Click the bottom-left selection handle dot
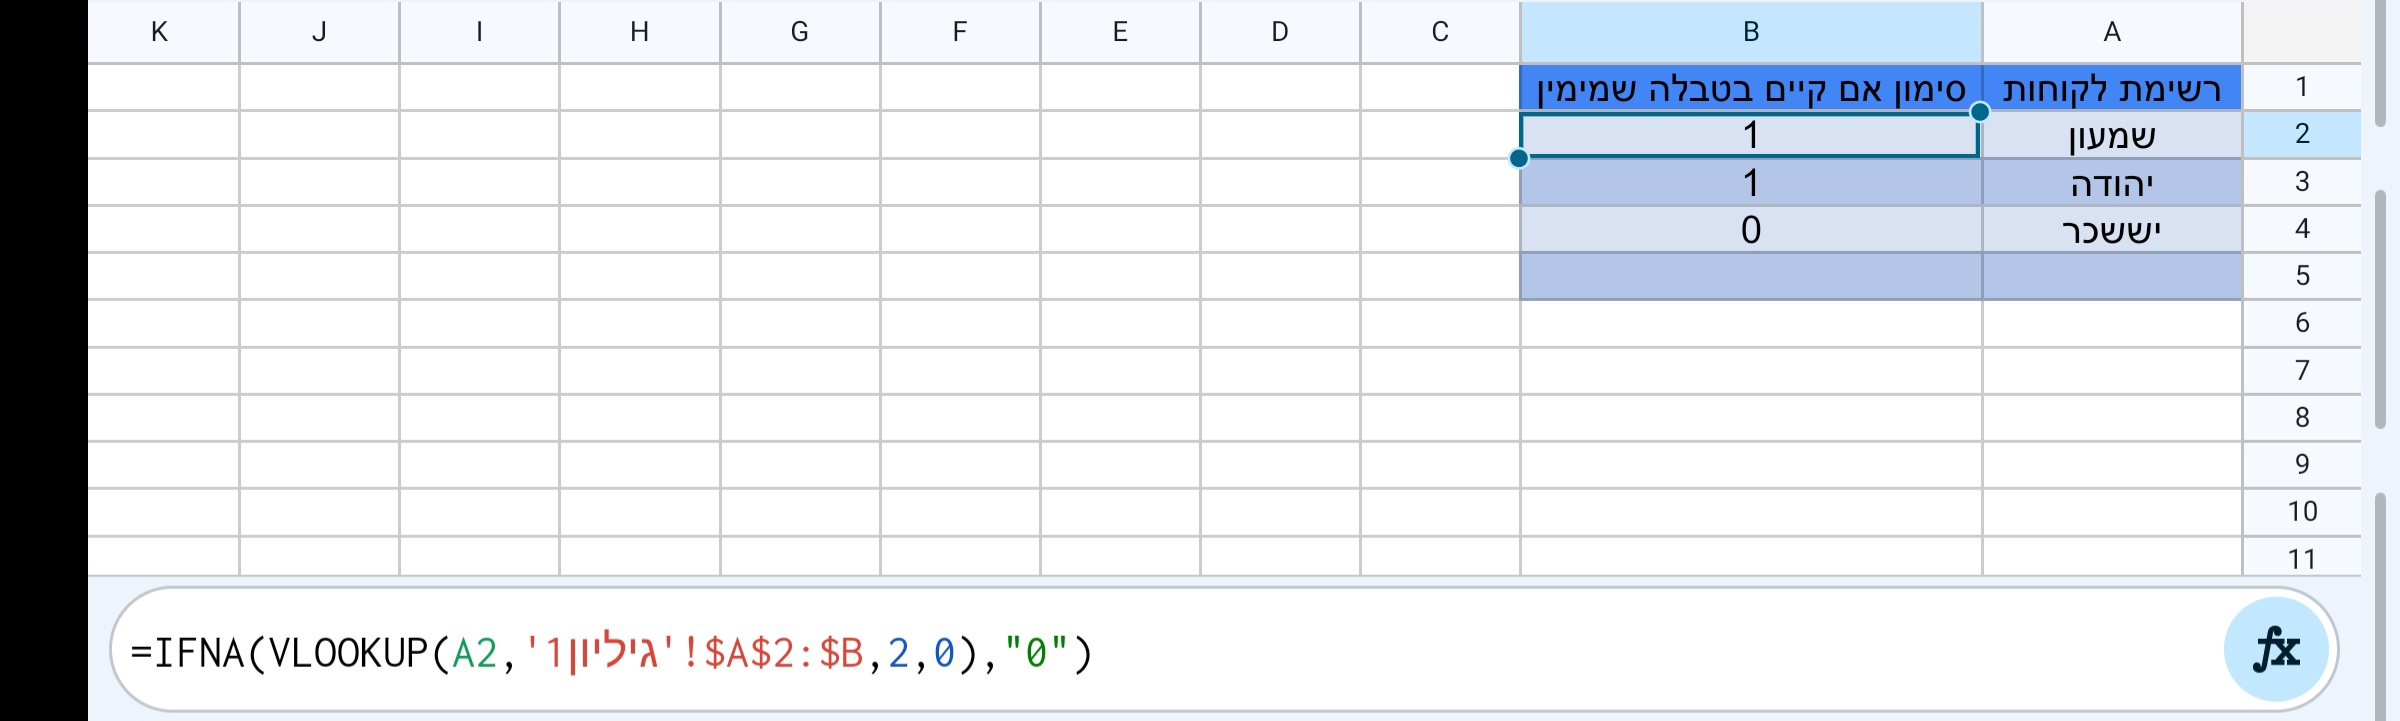 (1520, 157)
